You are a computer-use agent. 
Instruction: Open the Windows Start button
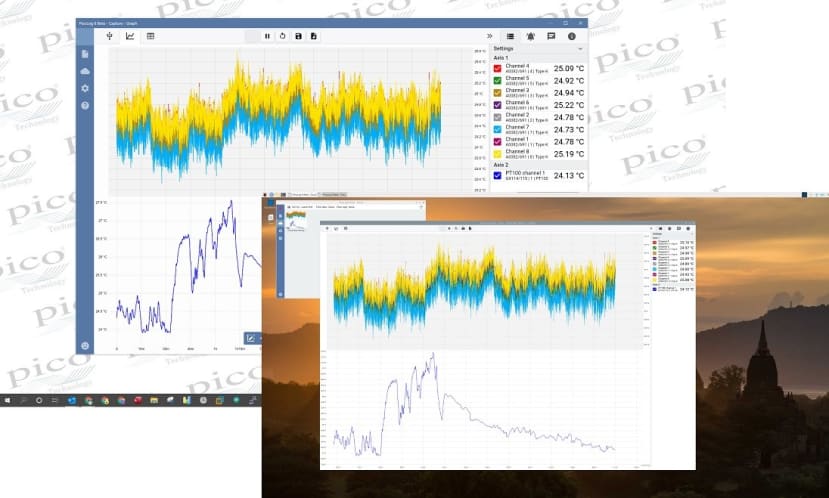pos(7,401)
